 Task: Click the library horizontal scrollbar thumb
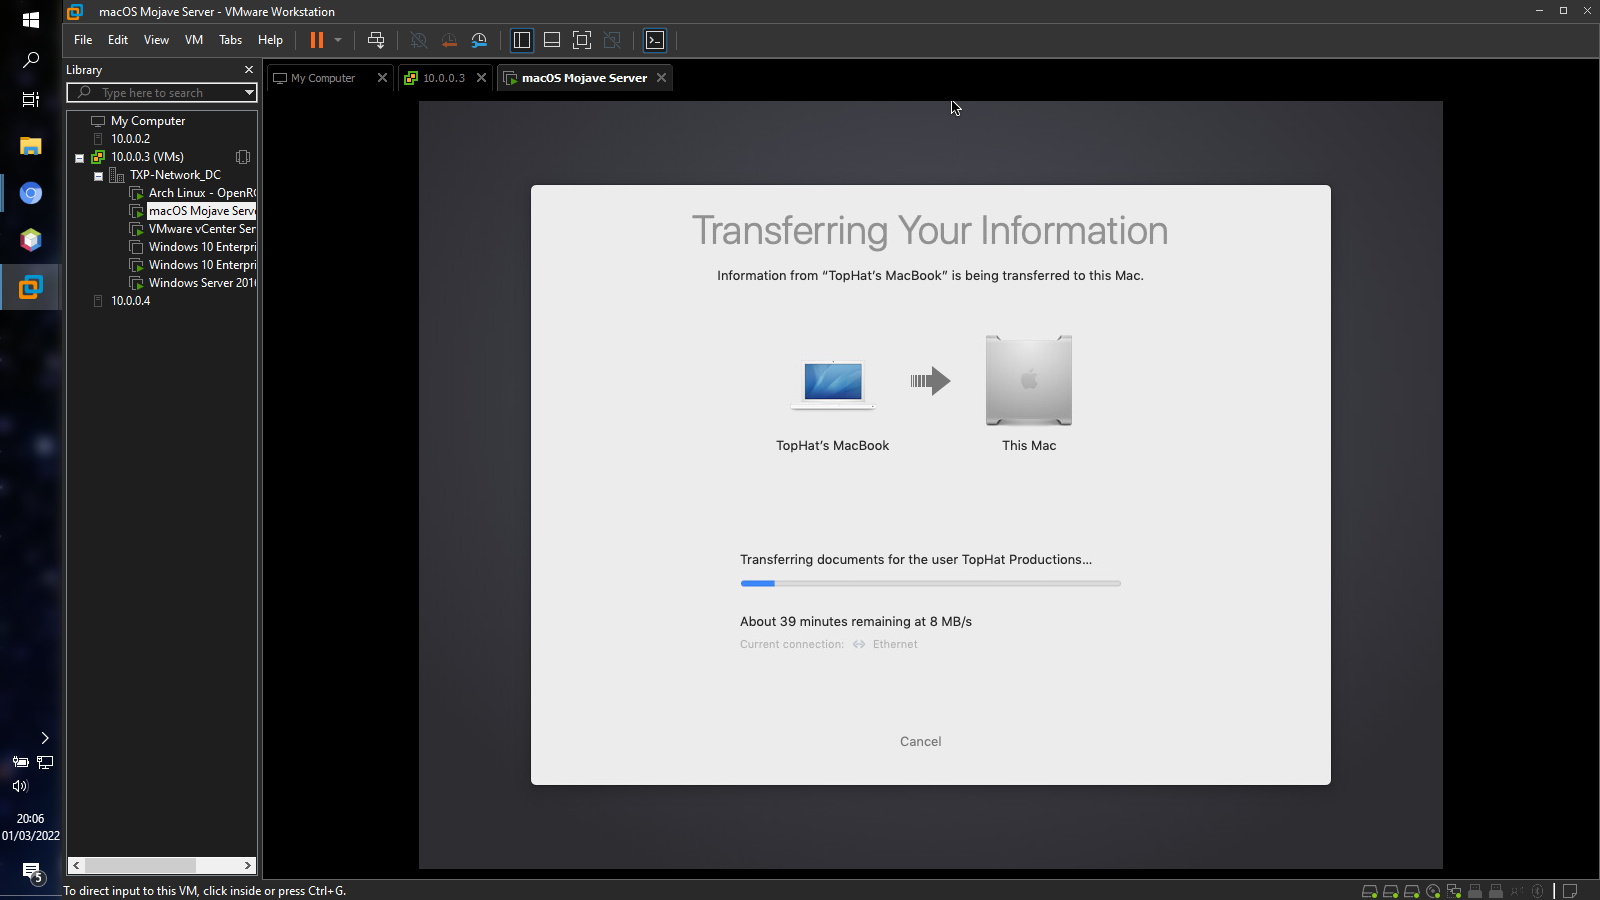pyautogui.click(x=140, y=865)
